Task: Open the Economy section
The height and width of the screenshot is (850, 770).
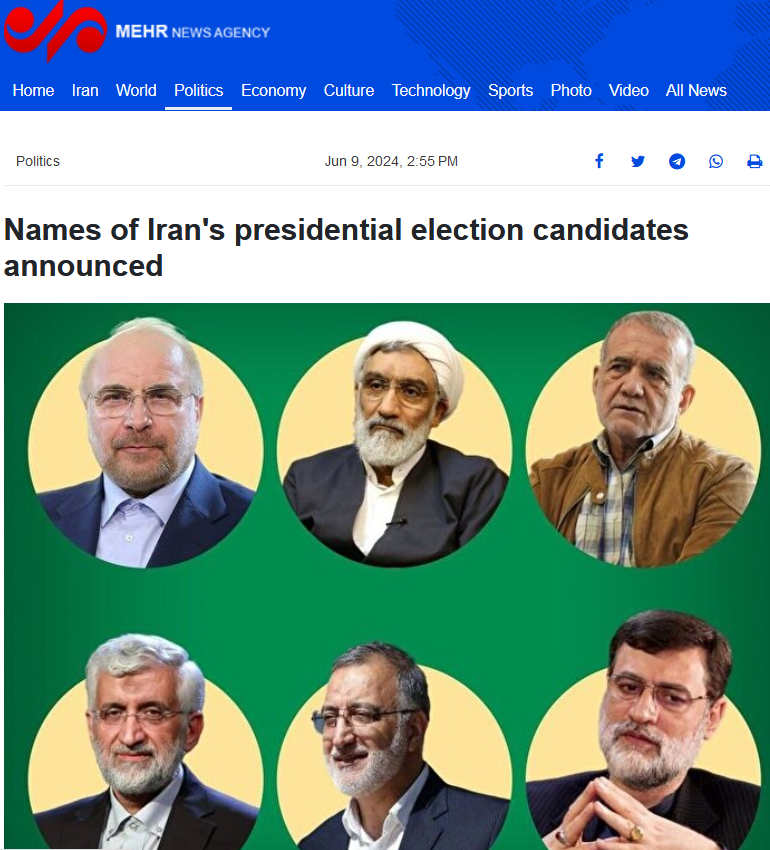Action: coord(273,90)
